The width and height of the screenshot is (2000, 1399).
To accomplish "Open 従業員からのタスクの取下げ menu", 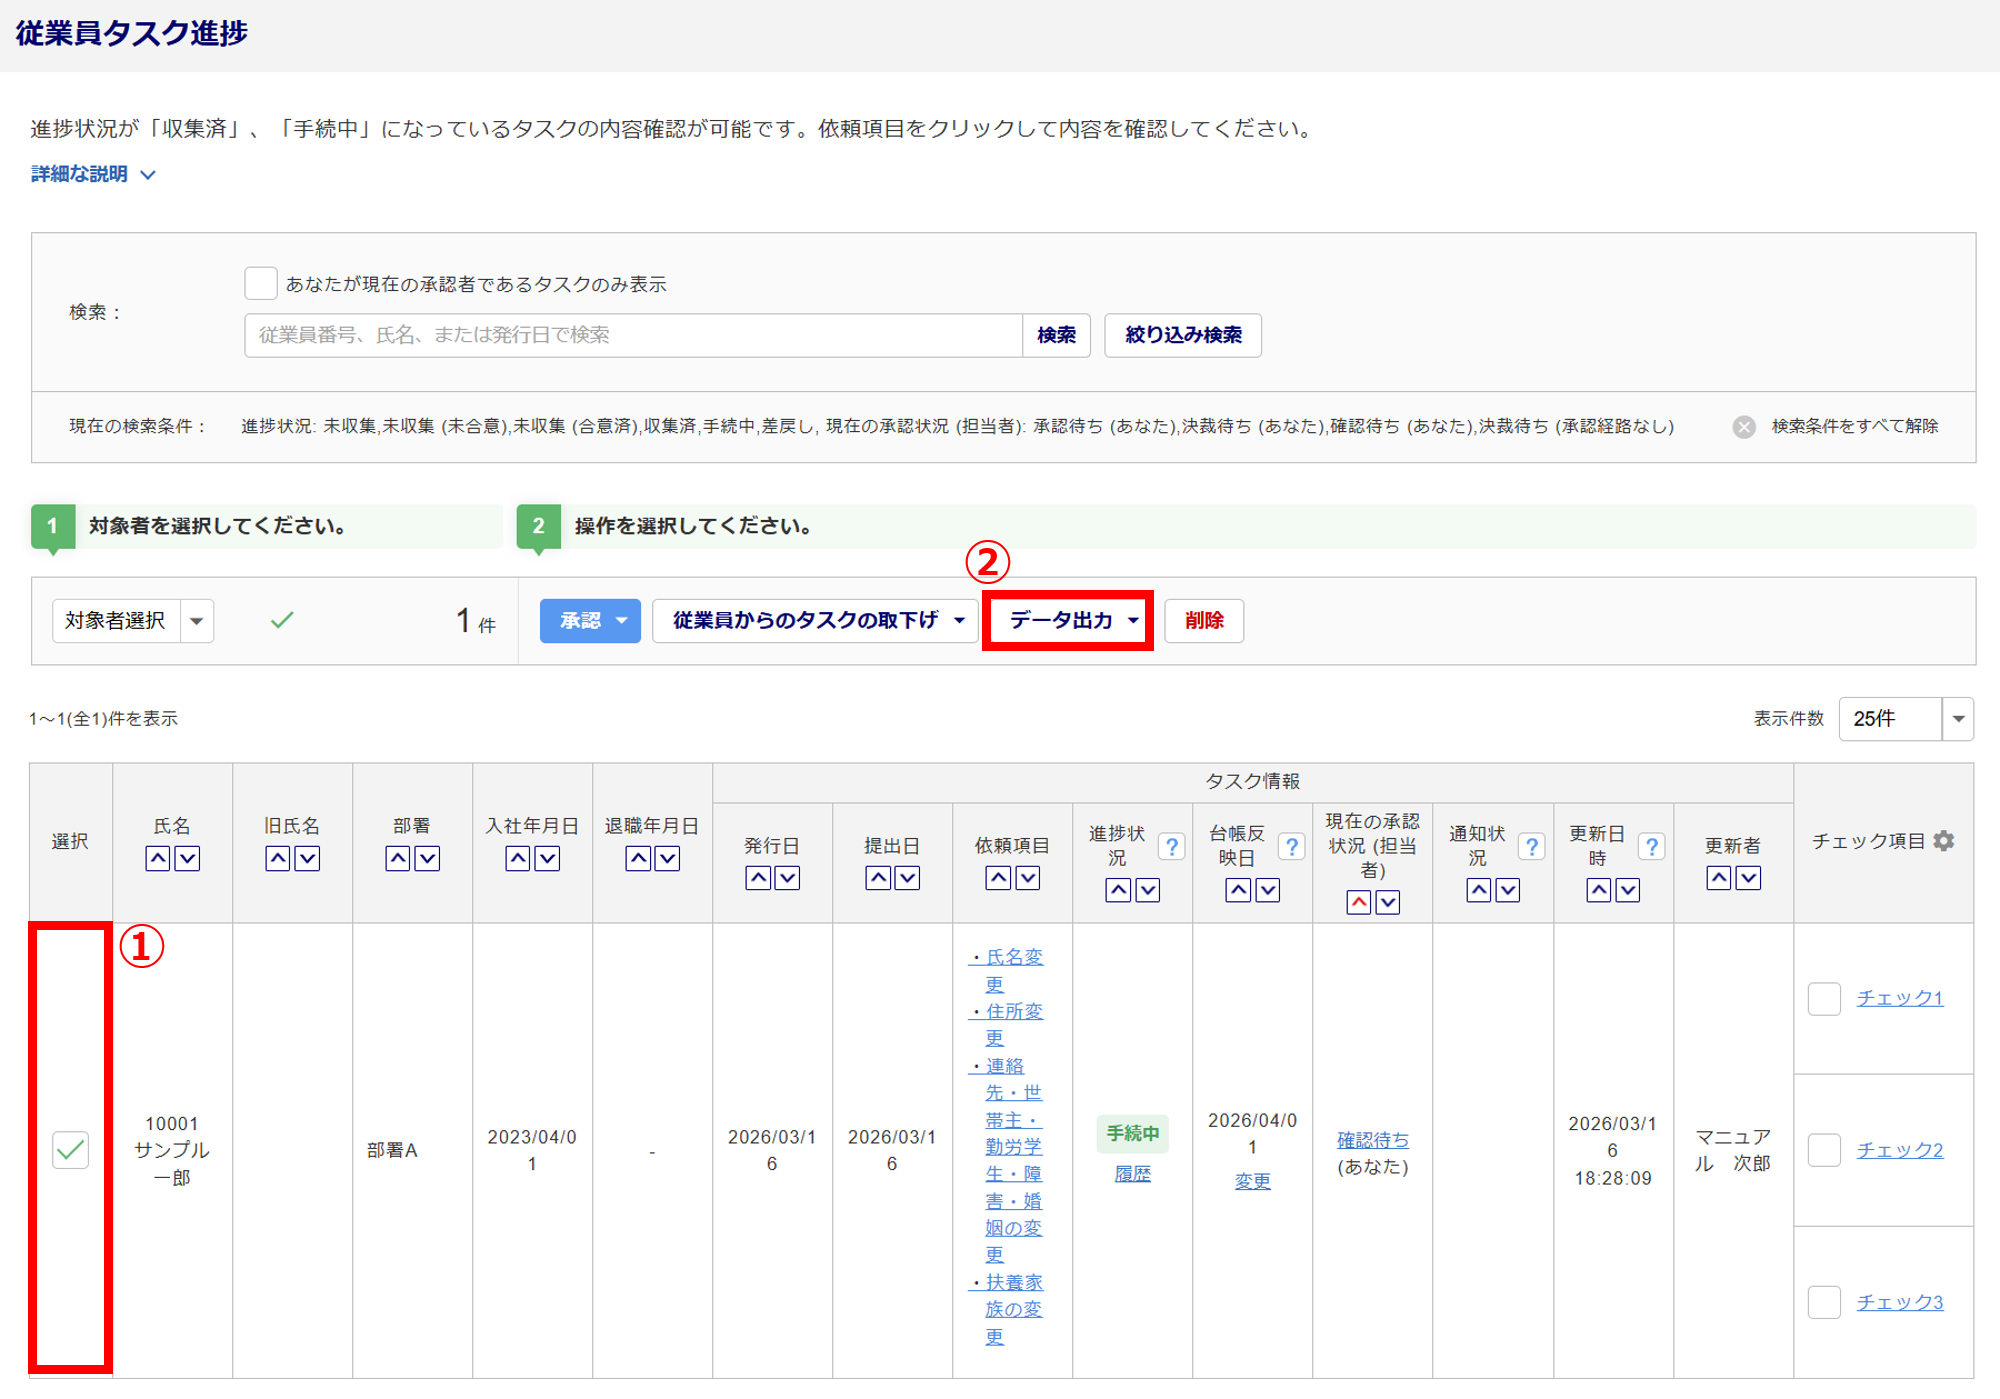I will point(815,620).
